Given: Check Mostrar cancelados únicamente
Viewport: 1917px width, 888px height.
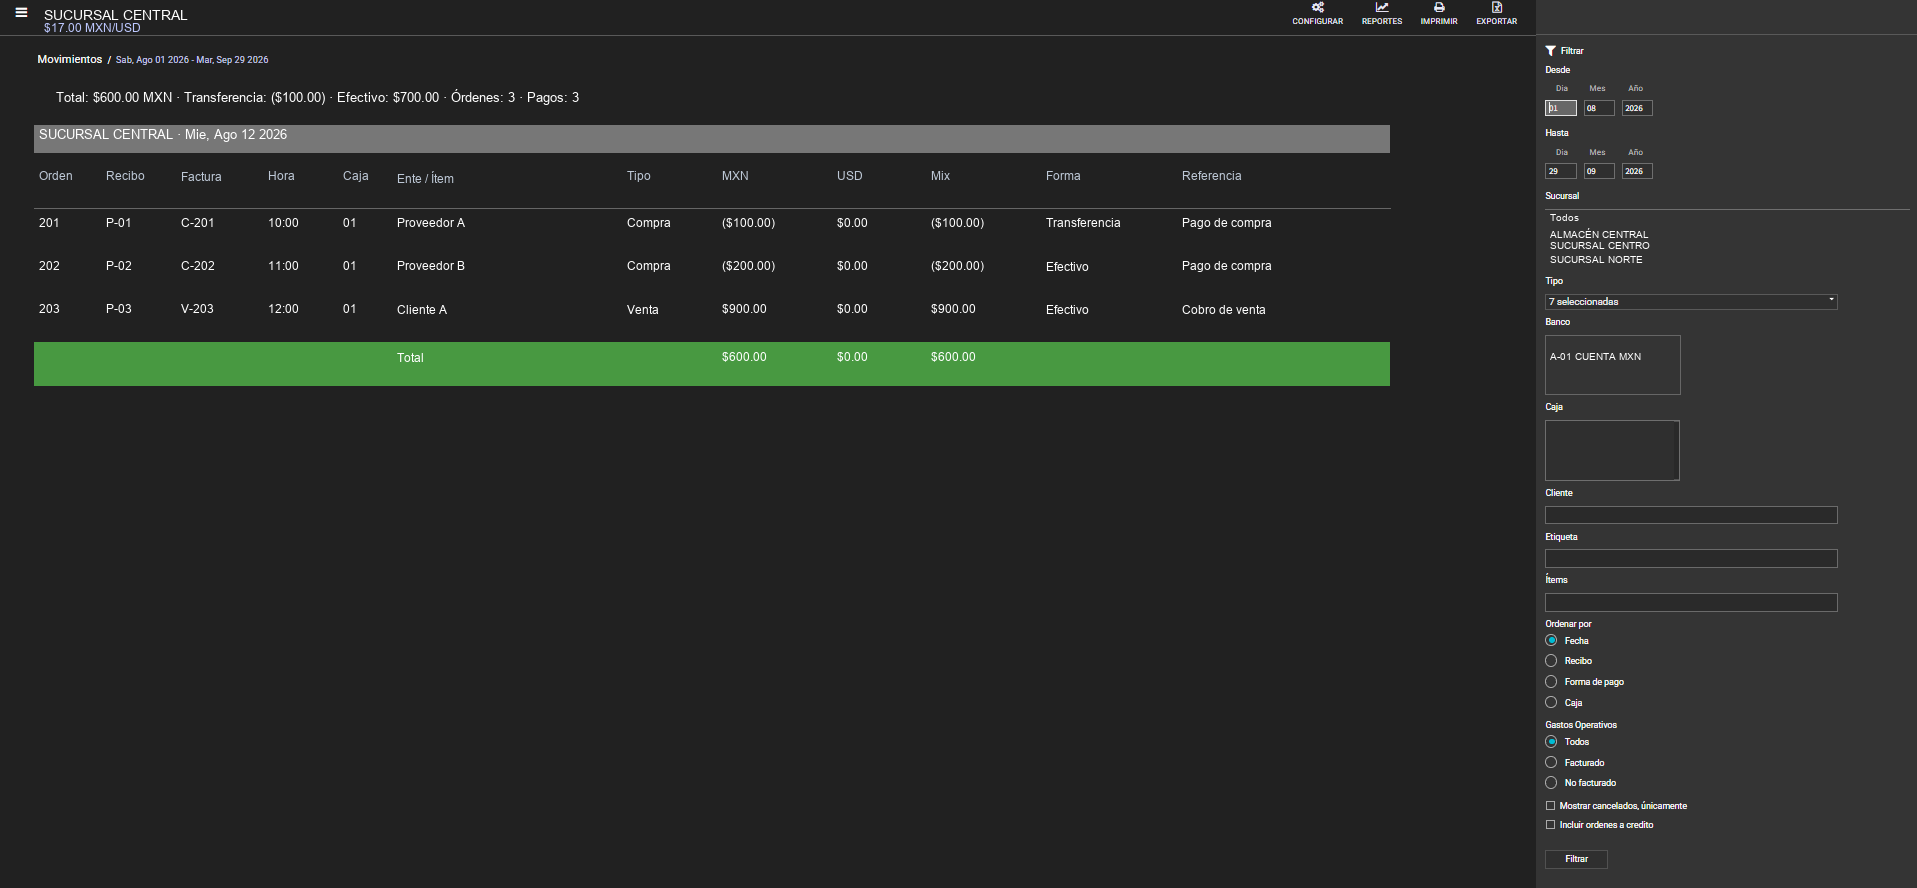Looking at the screenshot, I should [x=1550, y=806].
